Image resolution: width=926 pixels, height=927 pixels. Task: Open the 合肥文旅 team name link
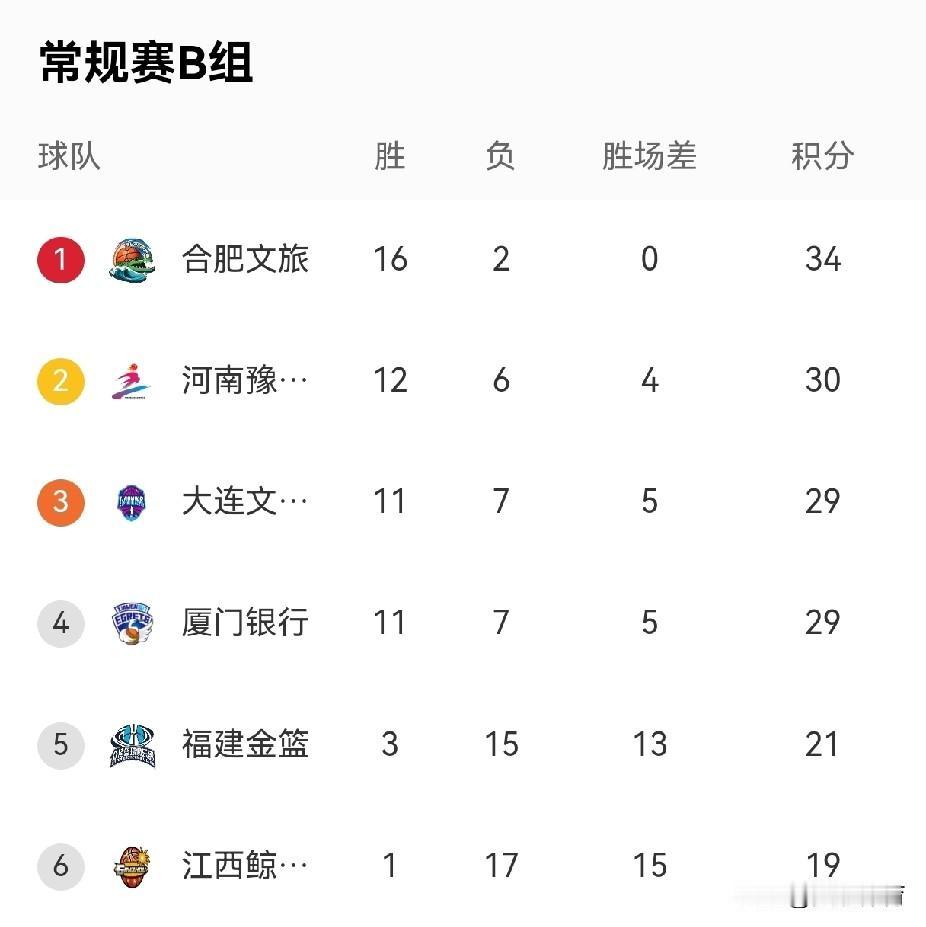coord(246,260)
